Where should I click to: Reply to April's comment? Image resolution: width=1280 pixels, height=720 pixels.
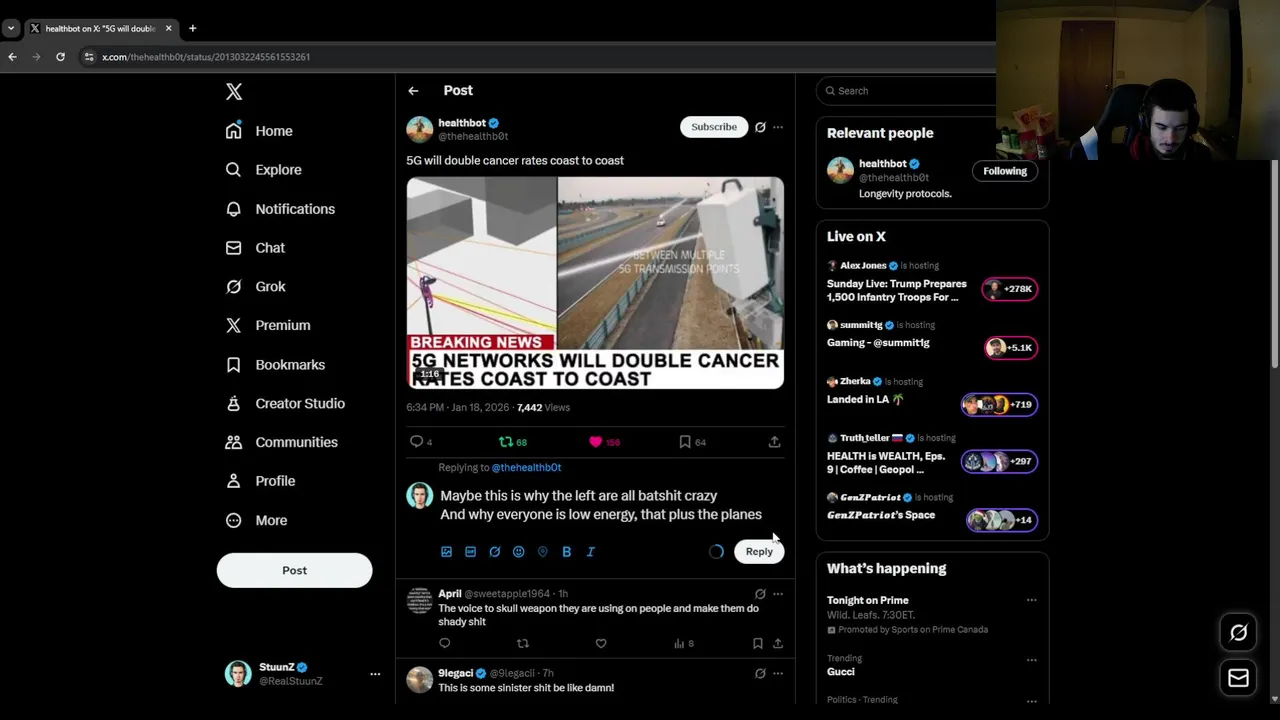(x=445, y=644)
